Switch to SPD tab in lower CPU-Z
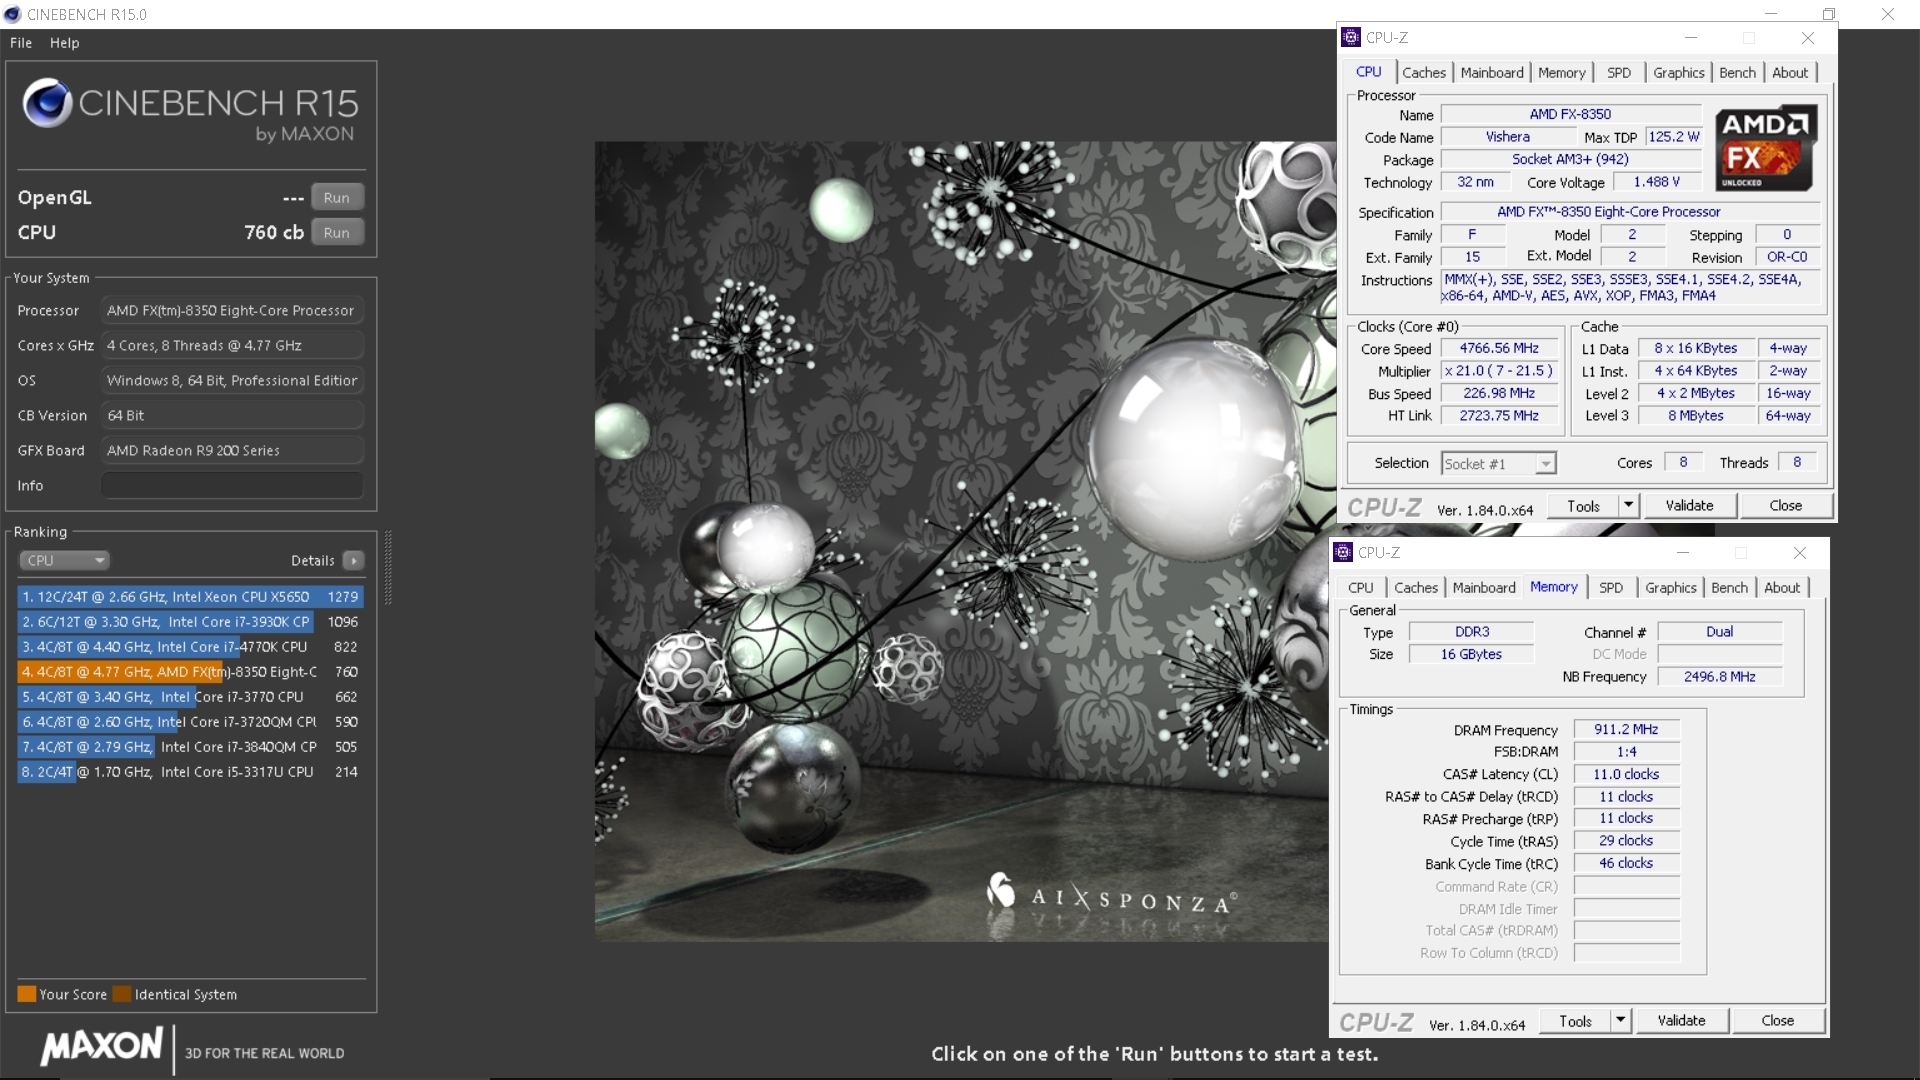This screenshot has height=1080, width=1920. coord(1611,588)
